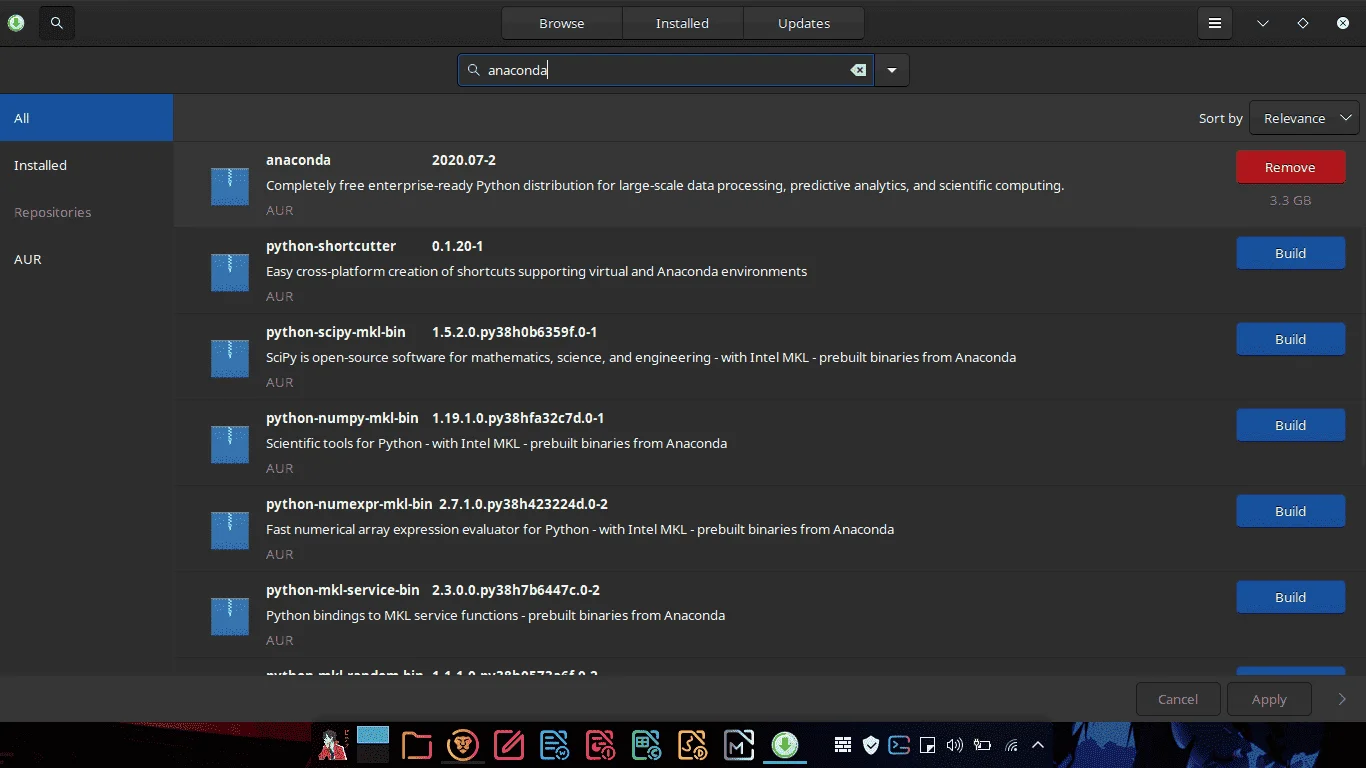Click the python-scipy-mkl-bin package icon
Viewport: 1366px width, 768px height.
(x=230, y=358)
